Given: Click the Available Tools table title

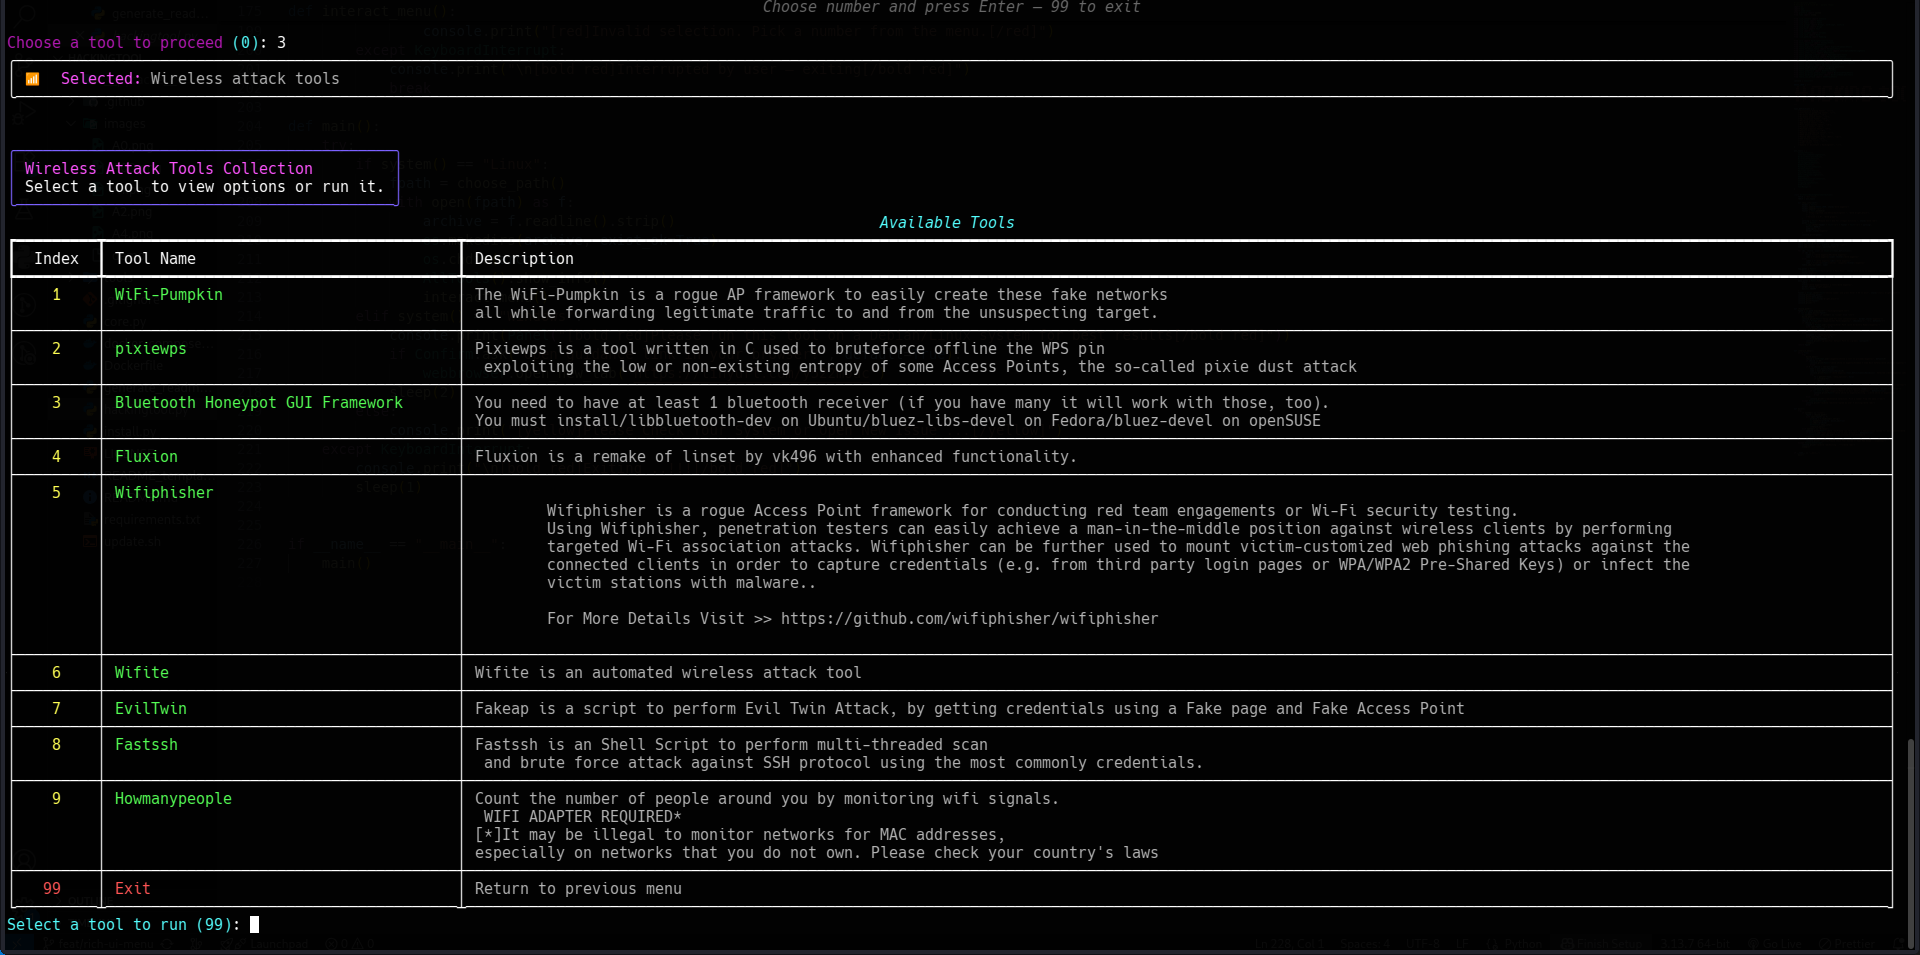Looking at the screenshot, I should click(x=947, y=223).
